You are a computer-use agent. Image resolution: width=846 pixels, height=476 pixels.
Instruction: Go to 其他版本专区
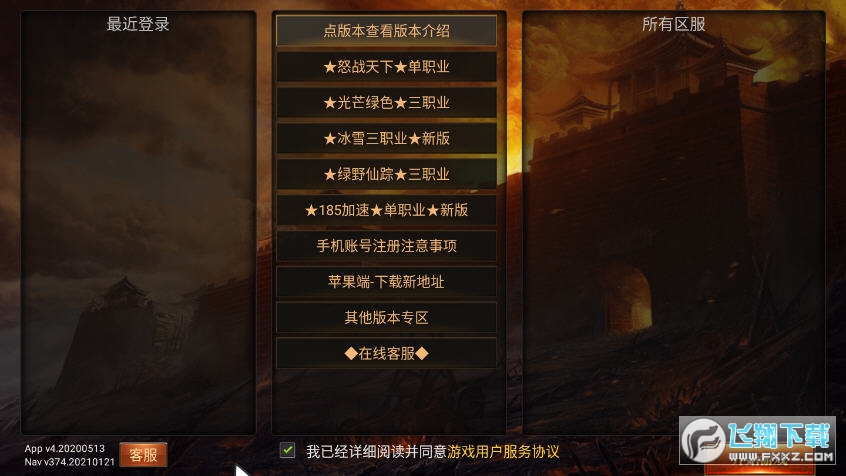tap(386, 317)
